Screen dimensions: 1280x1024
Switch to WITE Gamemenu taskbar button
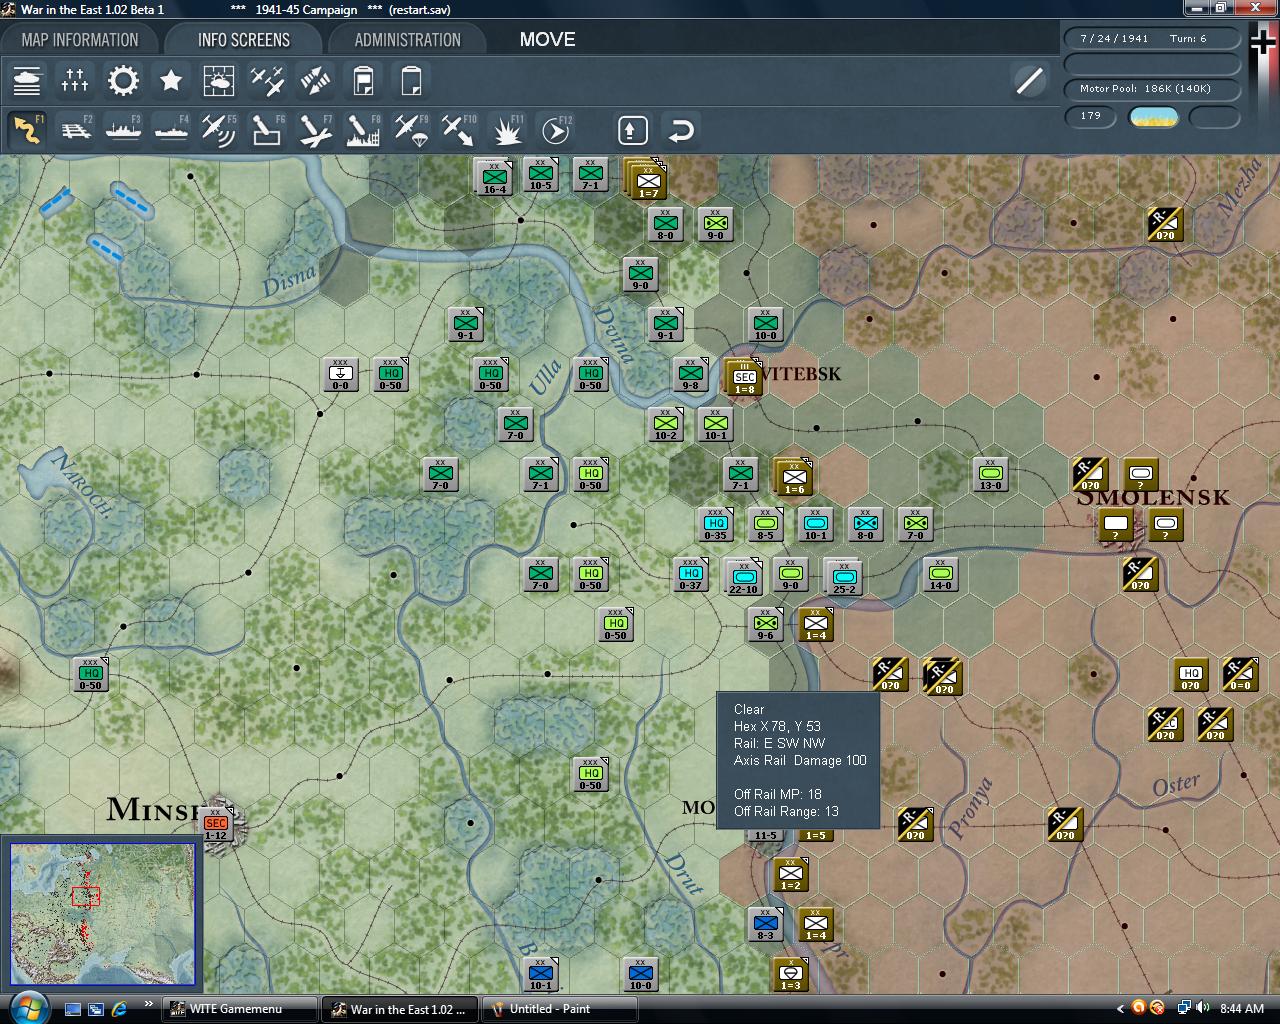click(x=240, y=1009)
